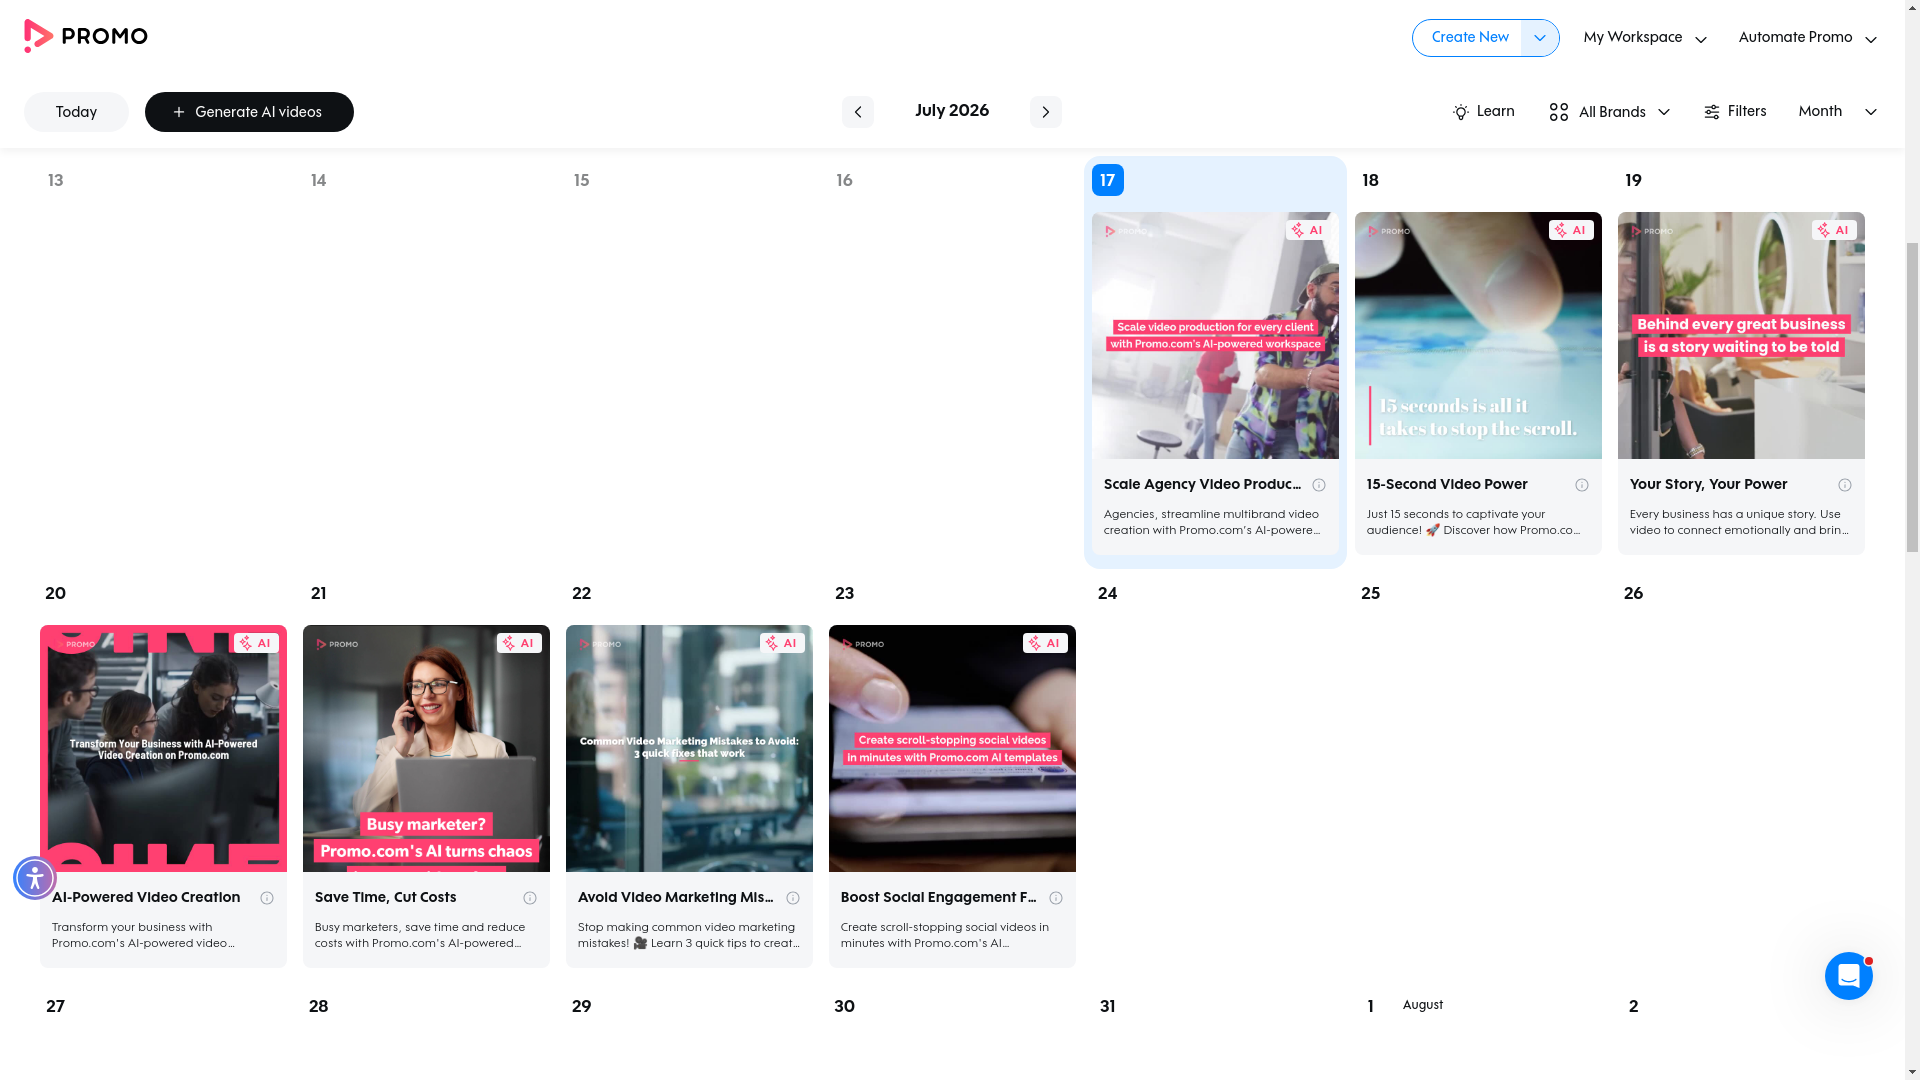Click the Boost Social Engagement title

938,898
